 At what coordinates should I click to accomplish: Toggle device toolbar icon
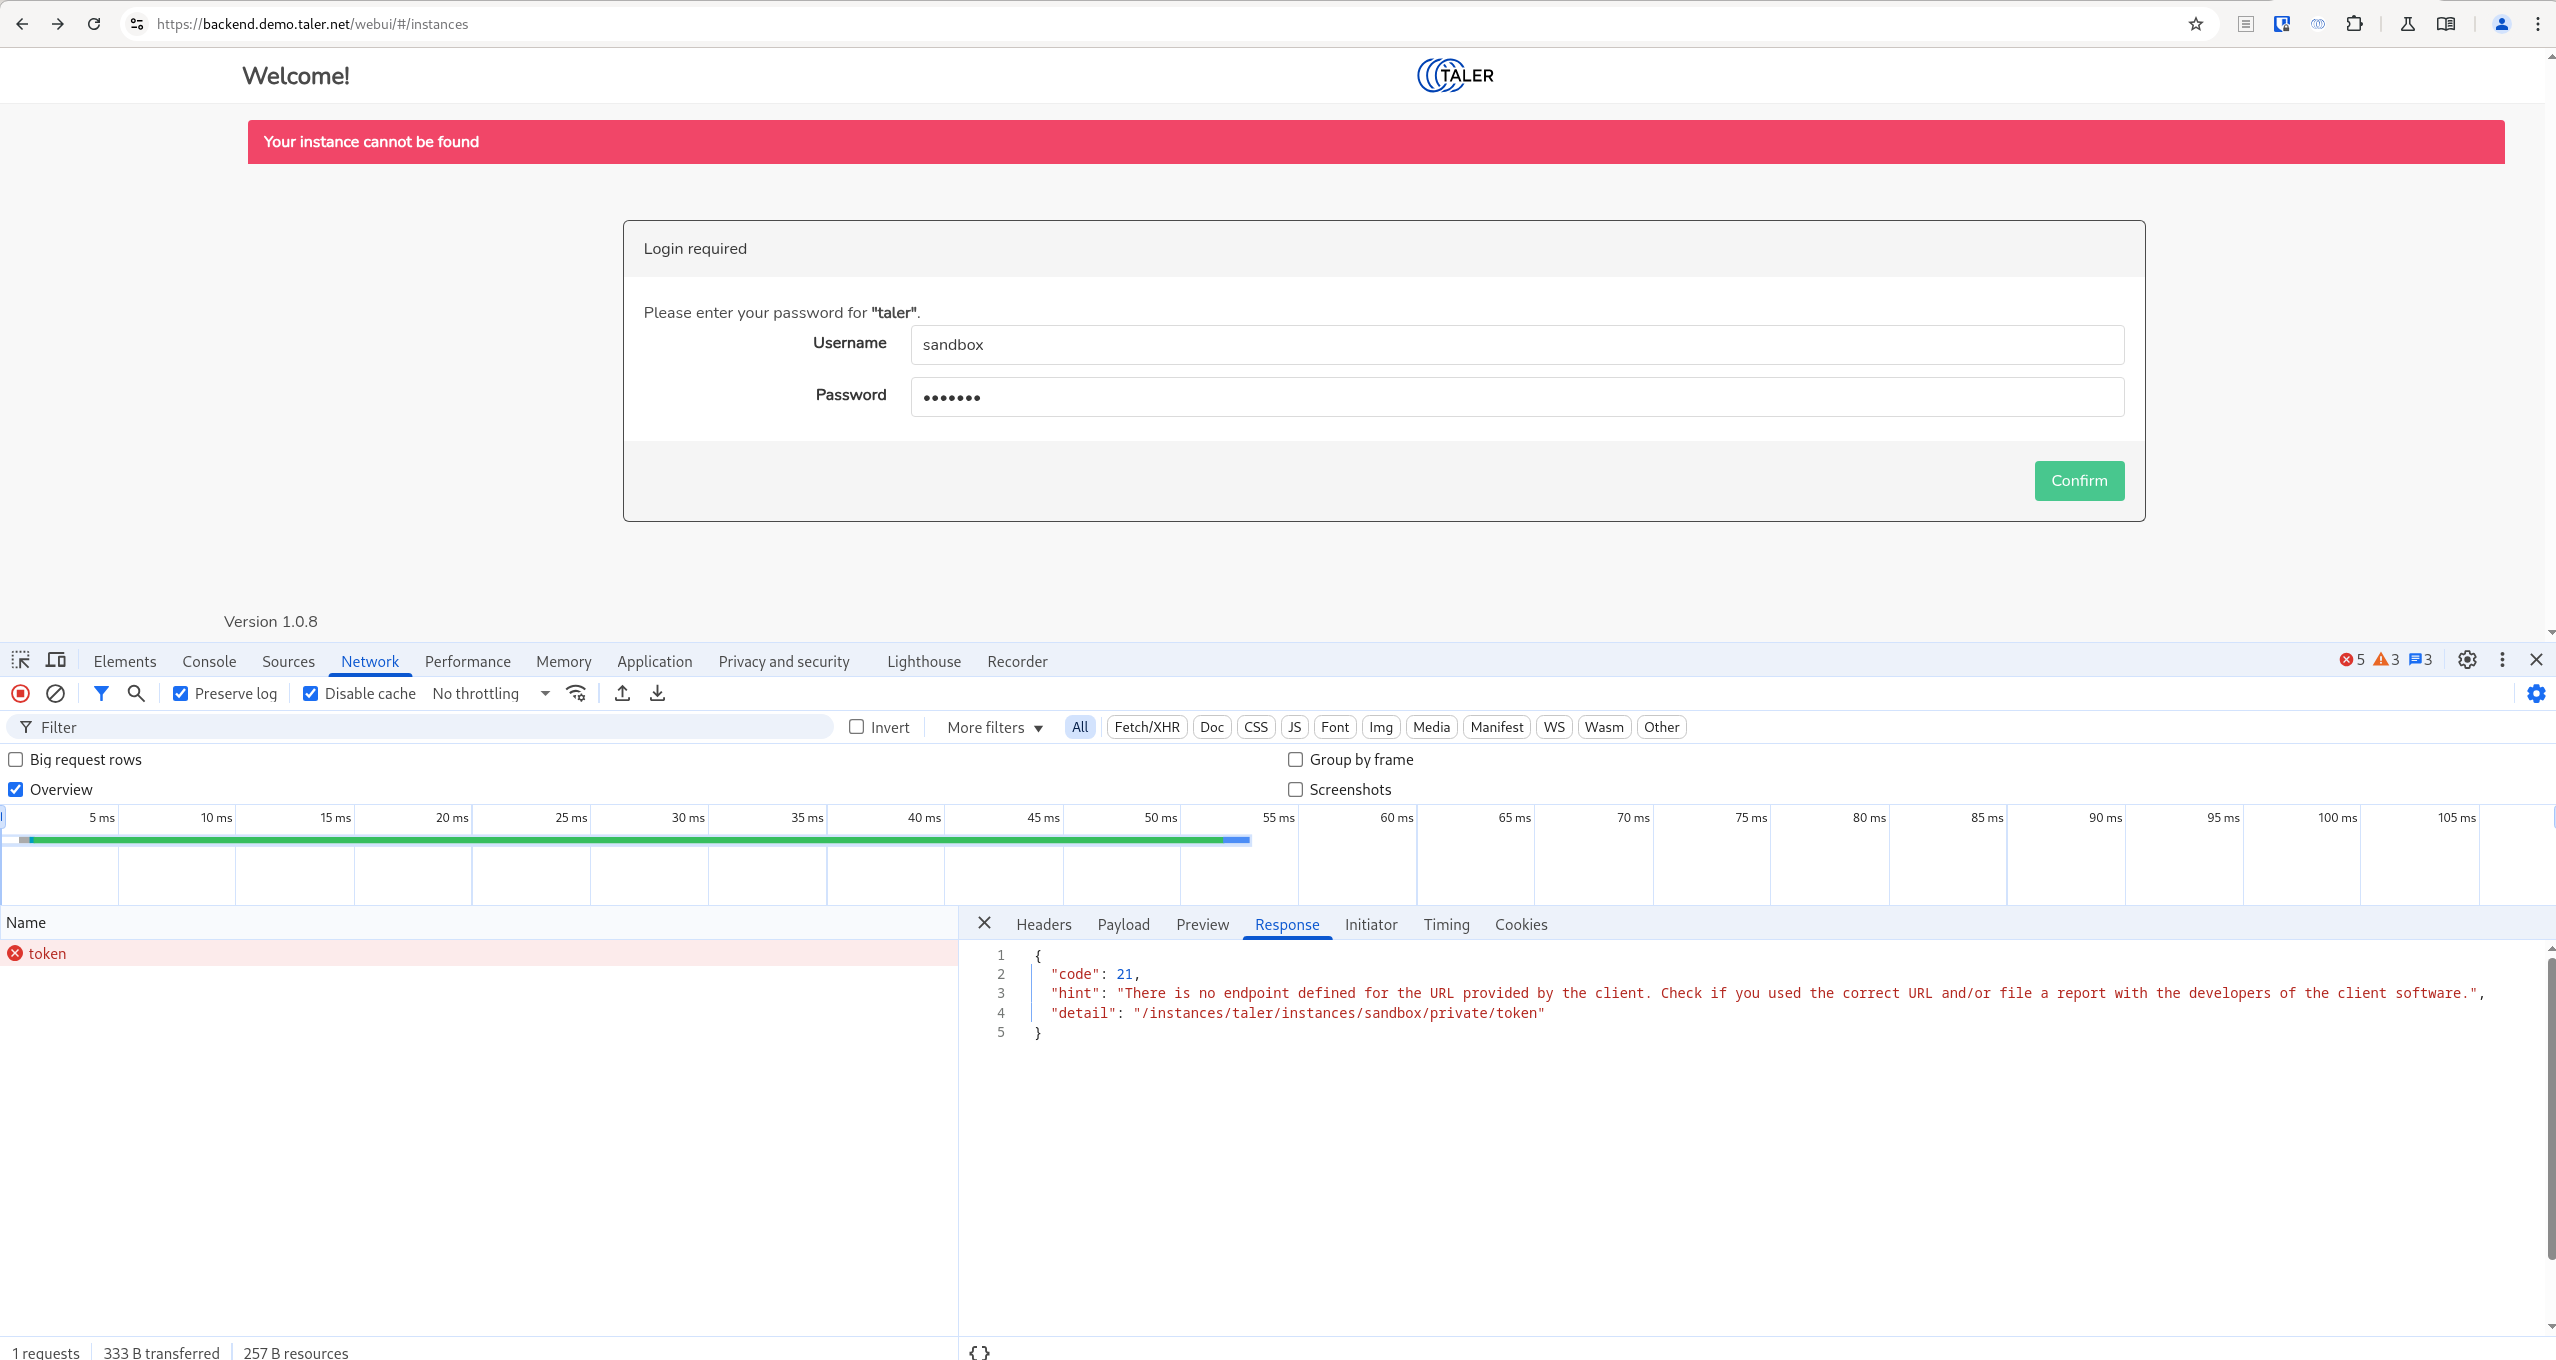56,660
